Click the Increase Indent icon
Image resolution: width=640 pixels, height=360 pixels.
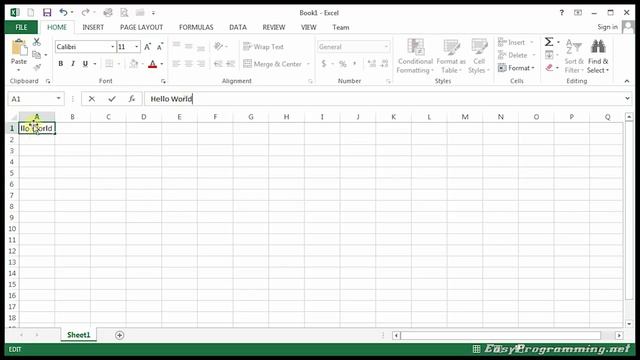tap(231, 64)
